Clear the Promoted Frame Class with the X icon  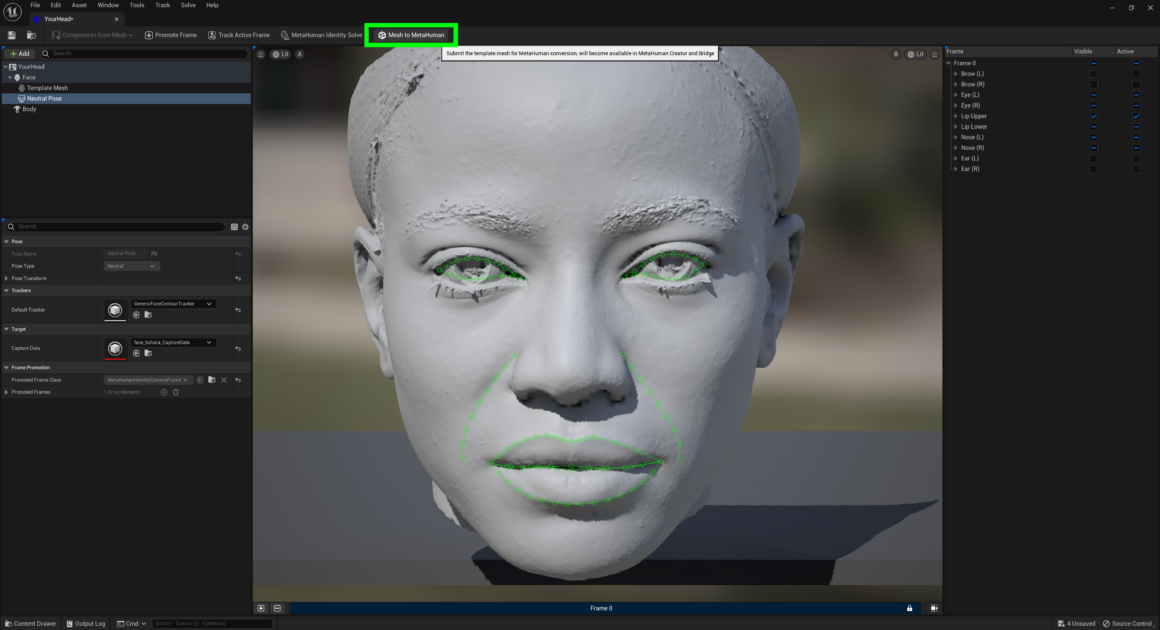point(223,380)
